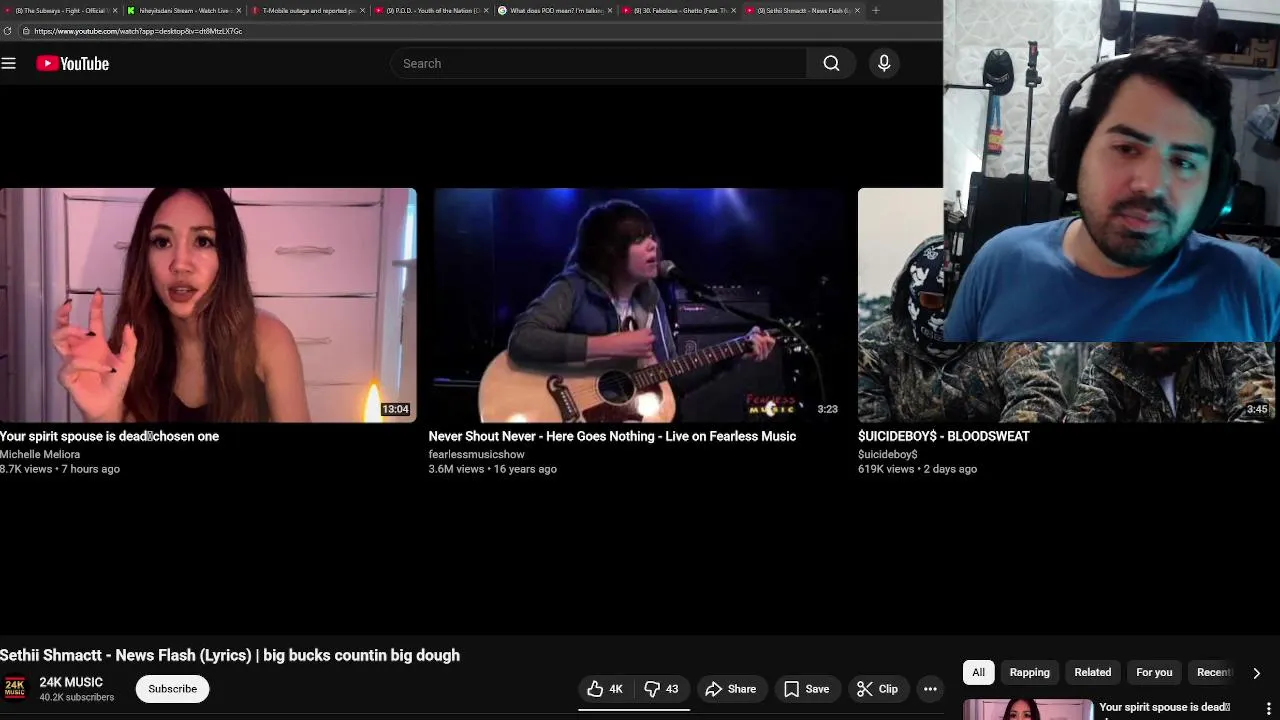Select the For you filter chip
Viewport: 1280px width, 720px height.
(1154, 672)
